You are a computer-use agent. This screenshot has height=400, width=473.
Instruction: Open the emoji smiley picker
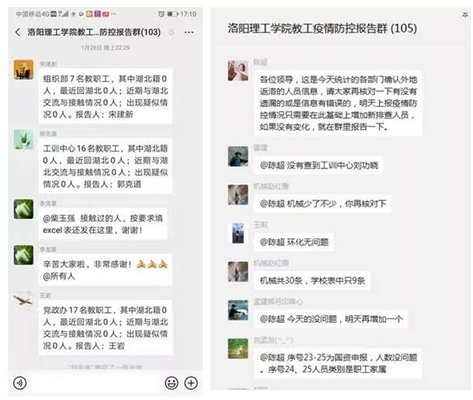coord(171,383)
